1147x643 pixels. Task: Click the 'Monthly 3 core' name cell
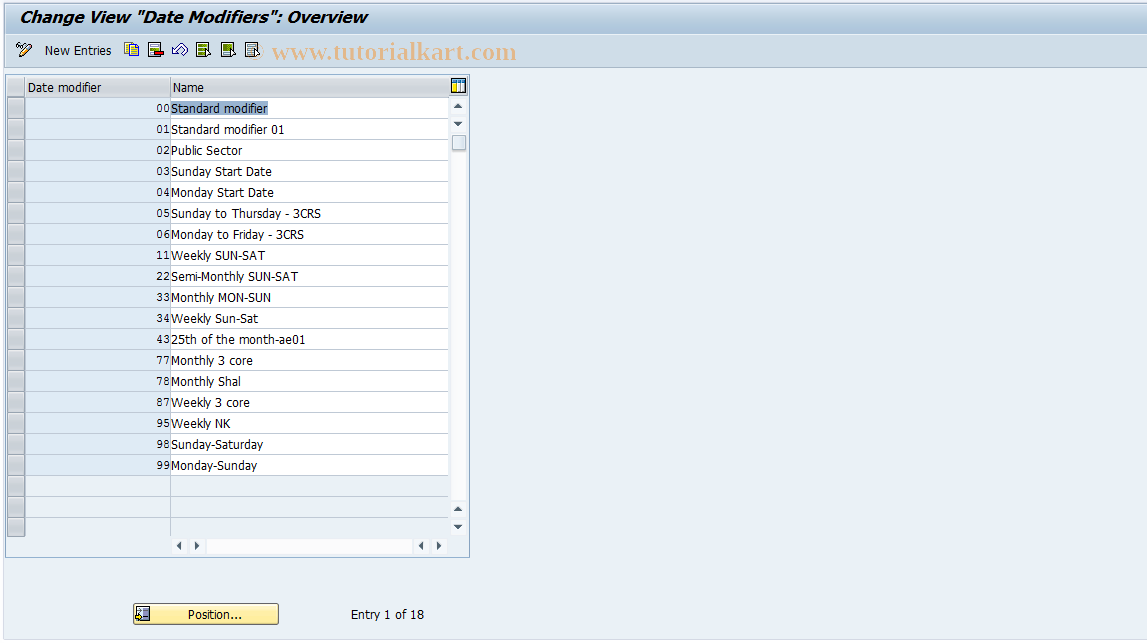309,361
